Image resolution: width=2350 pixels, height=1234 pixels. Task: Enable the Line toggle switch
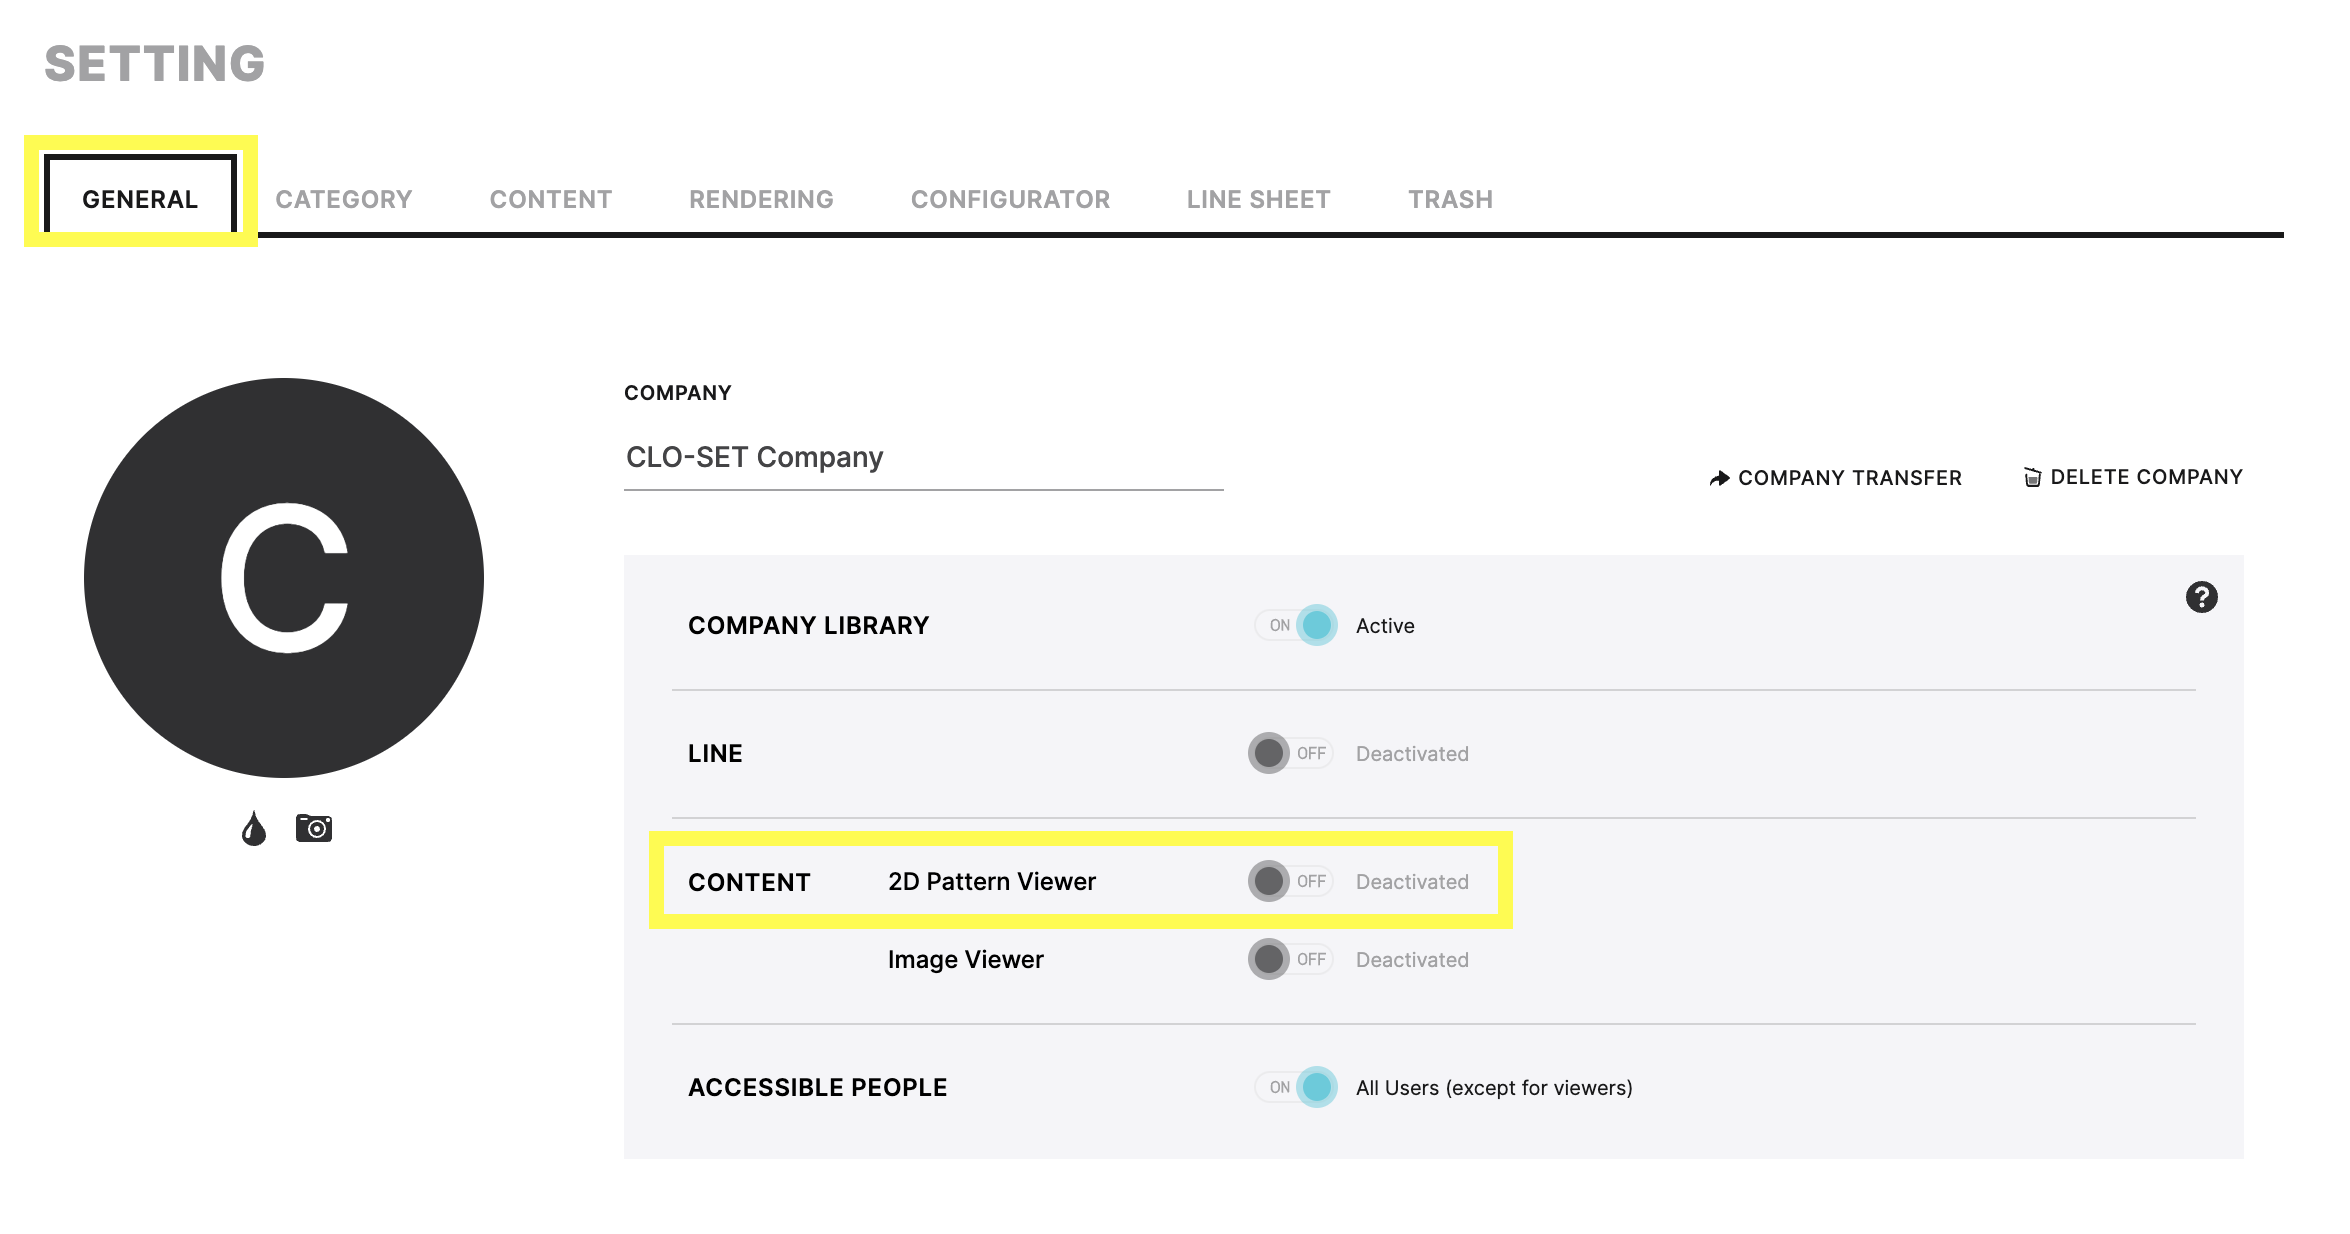coord(1291,753)
